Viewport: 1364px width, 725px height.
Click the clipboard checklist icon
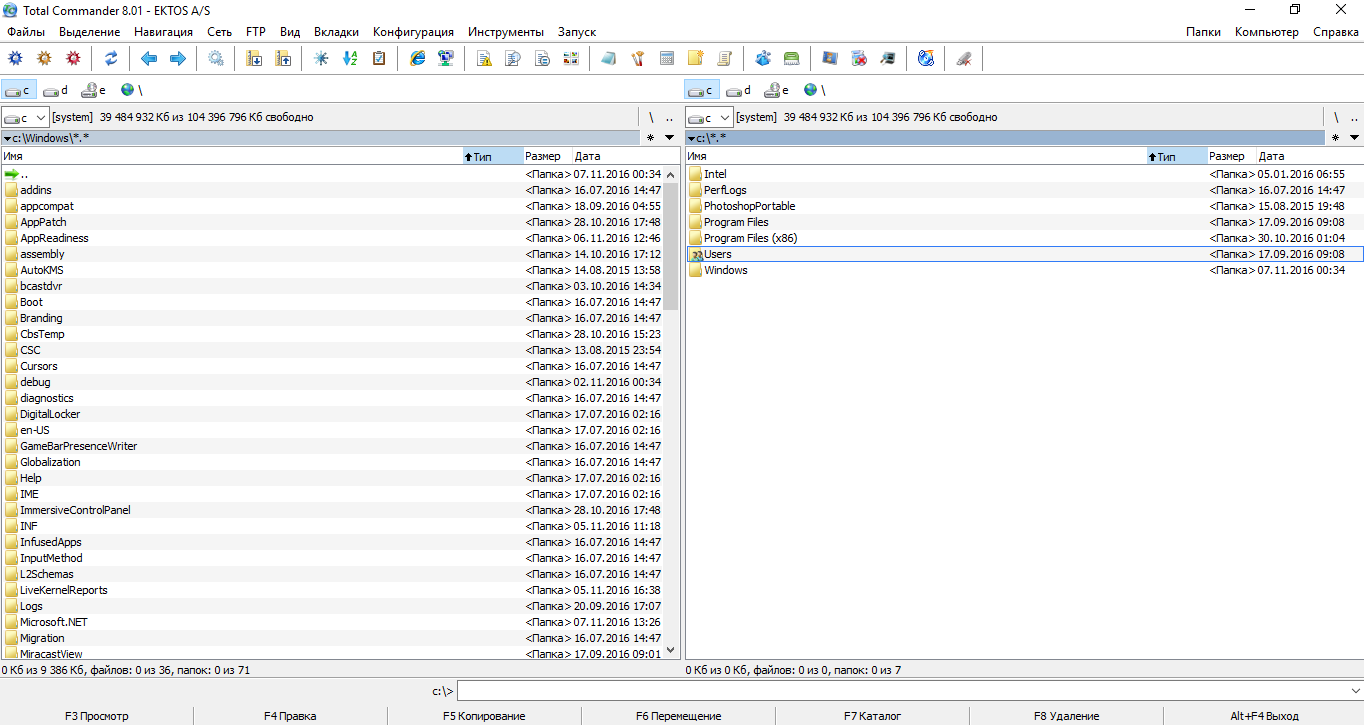coord(379,59)
